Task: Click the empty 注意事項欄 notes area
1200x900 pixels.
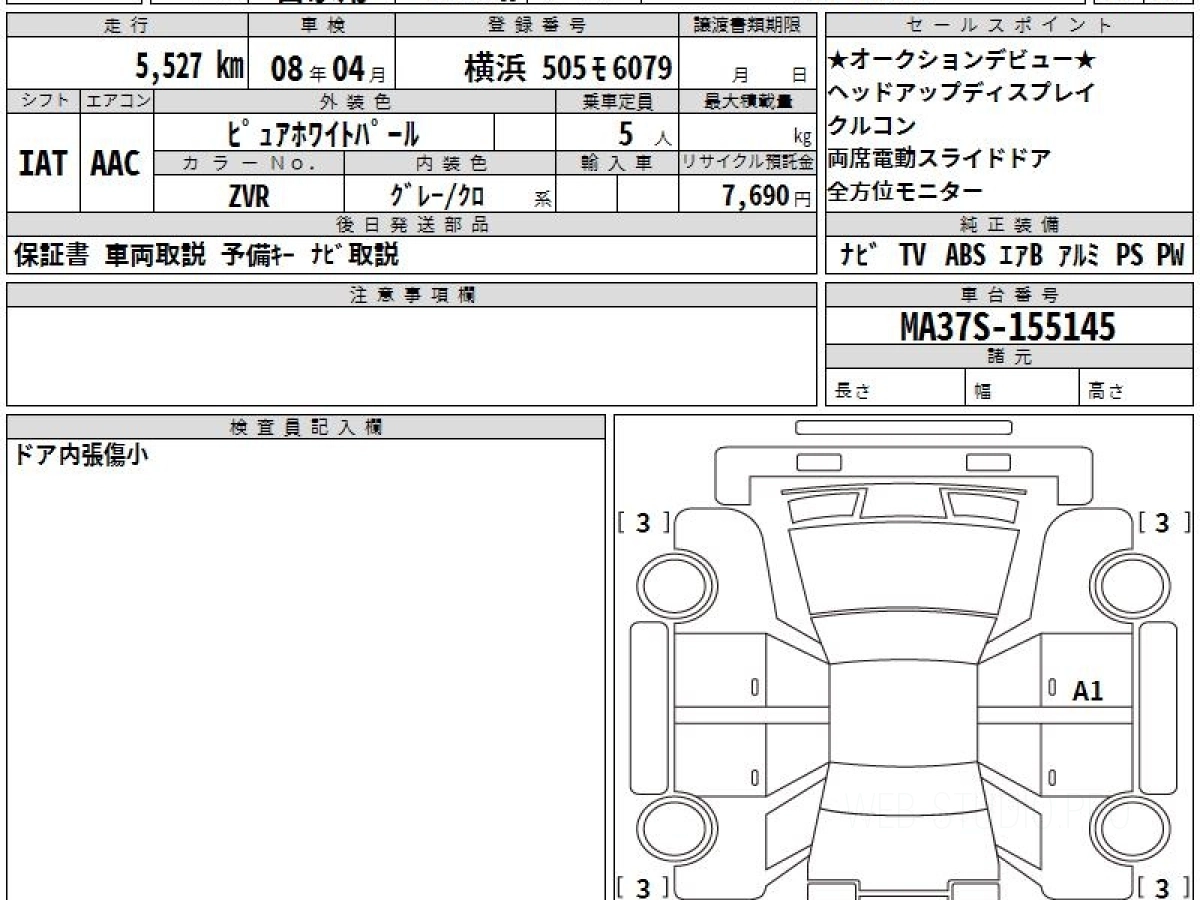Action: 412,355
